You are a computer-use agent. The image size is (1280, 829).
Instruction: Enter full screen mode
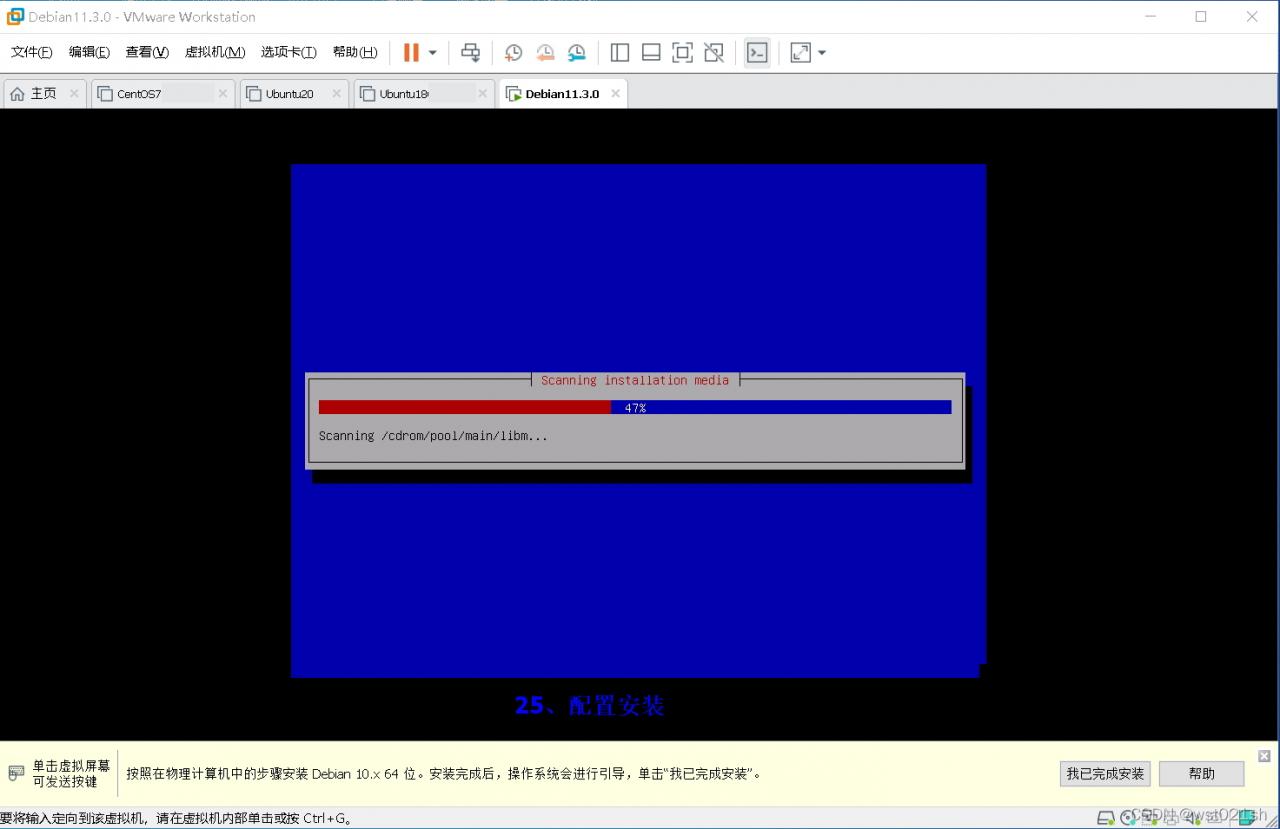point(682,53)
